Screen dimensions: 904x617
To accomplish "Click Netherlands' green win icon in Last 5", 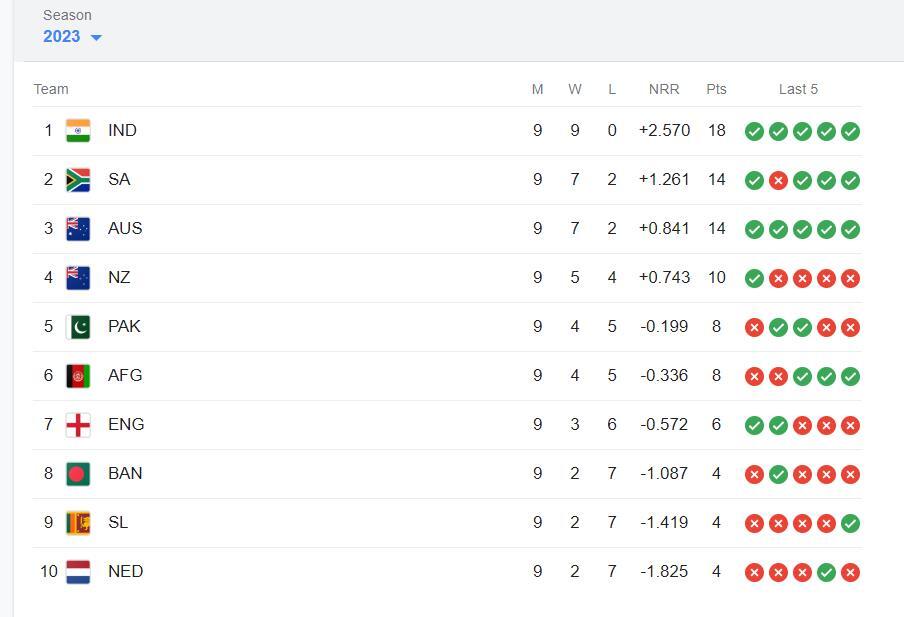I will (826, 573).
